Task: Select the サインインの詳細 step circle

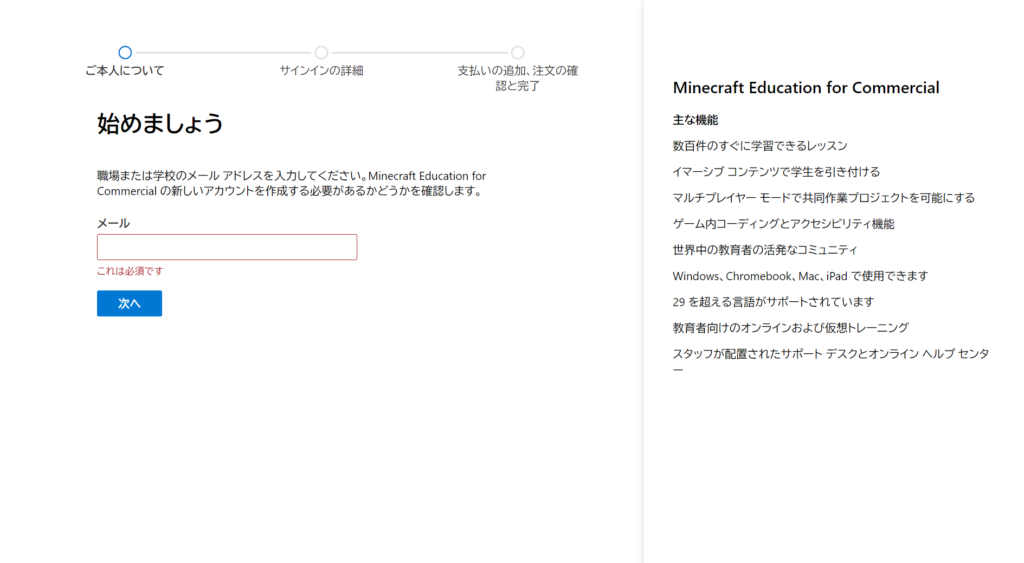Action: point(321,52)
